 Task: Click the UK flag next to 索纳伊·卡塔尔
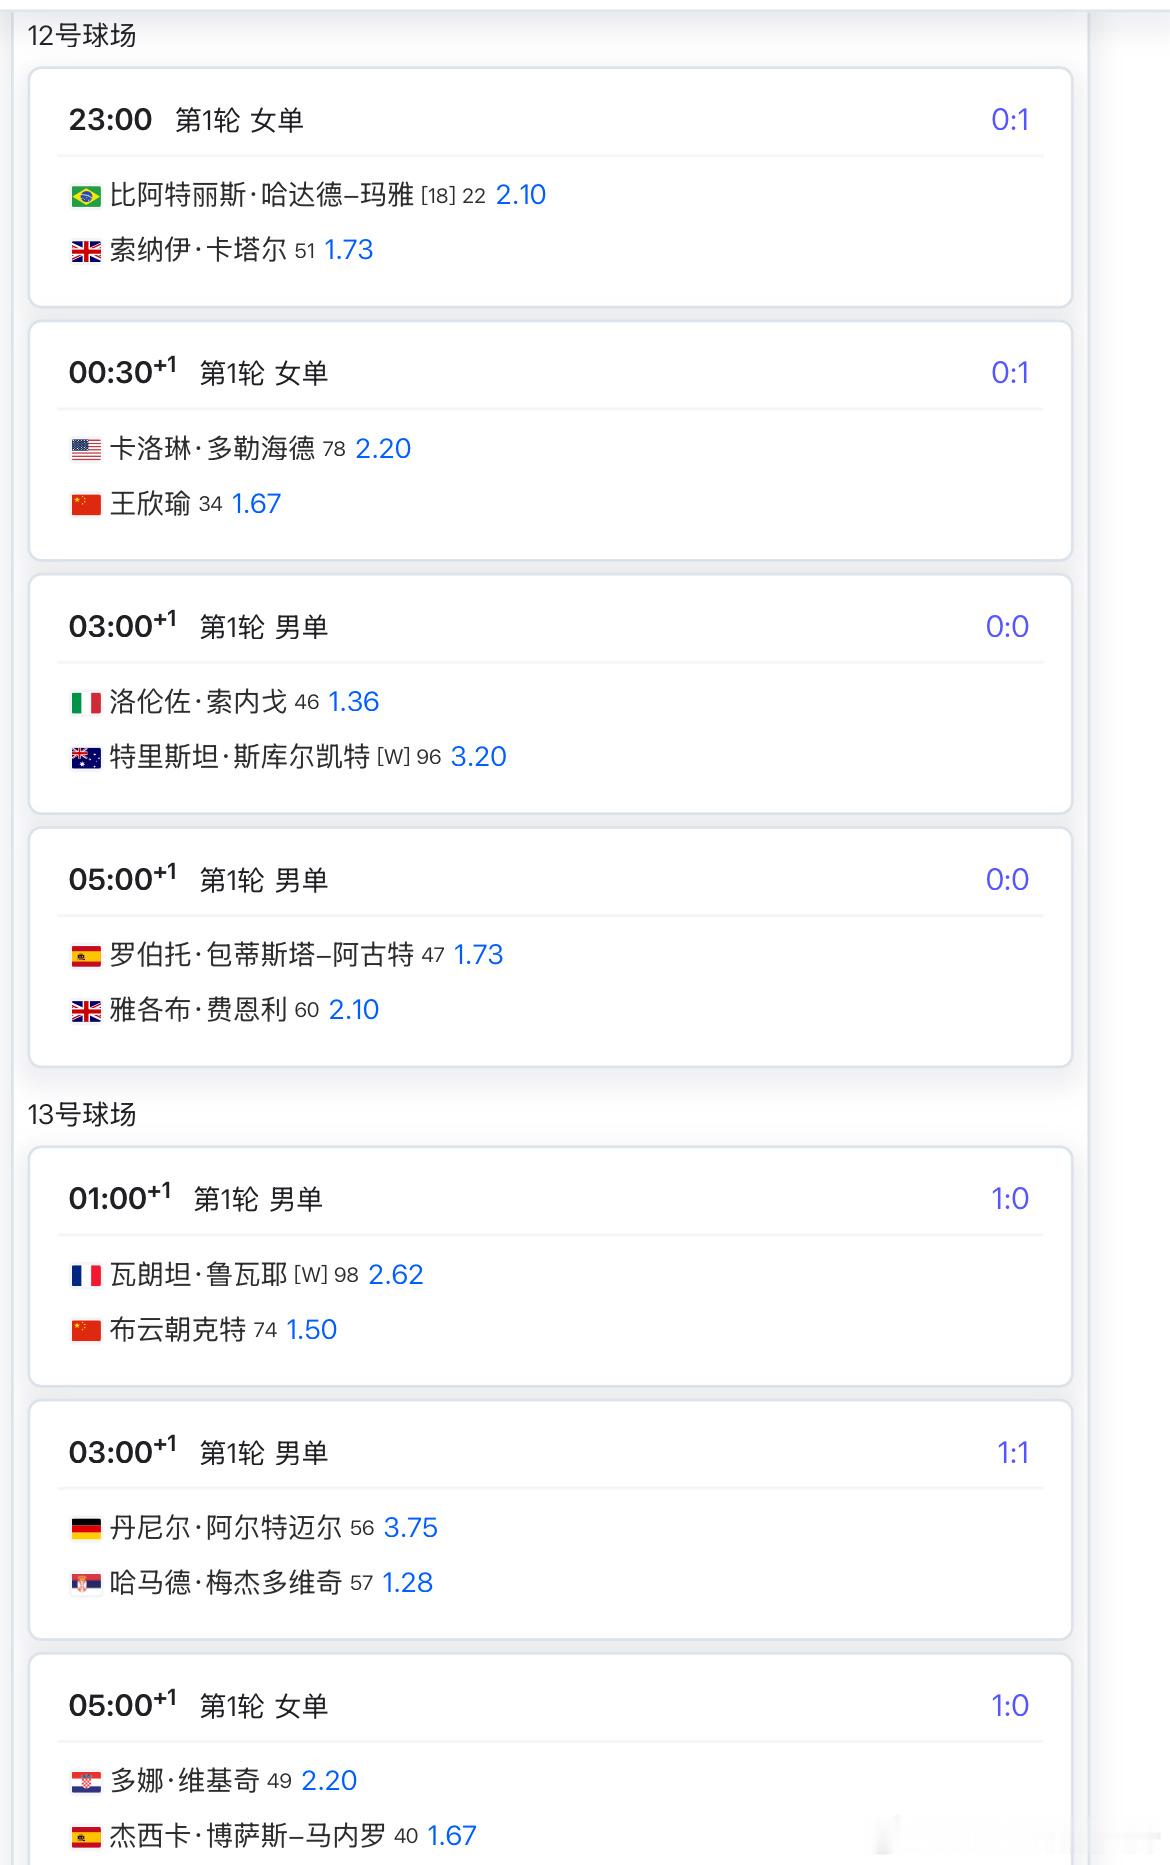pyautogui.click(x=86, y=251)
